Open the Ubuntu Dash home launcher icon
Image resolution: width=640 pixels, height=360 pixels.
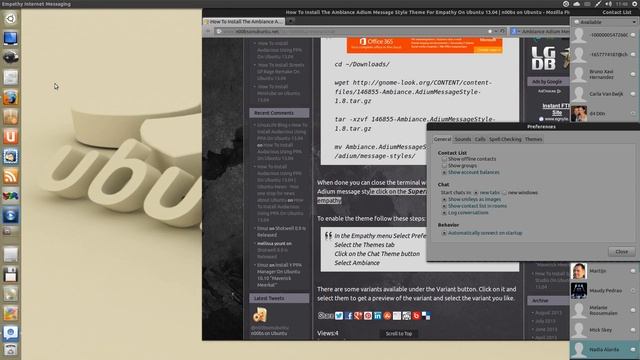click(x=10, y=18)
